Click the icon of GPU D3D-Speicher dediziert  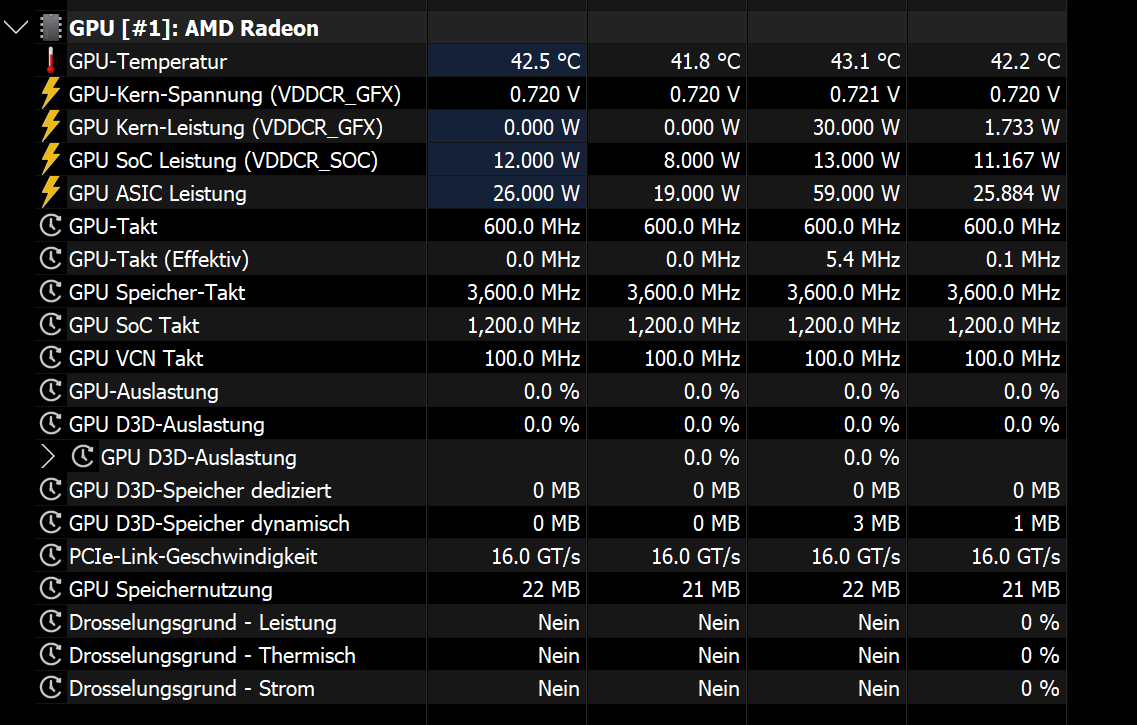click(x=51, y=490)
